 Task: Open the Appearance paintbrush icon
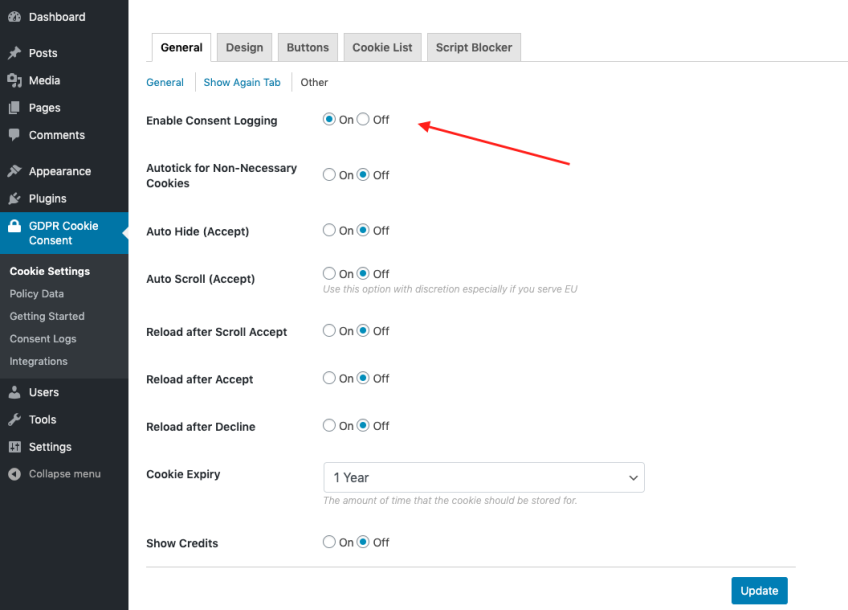tap(16, 171)
